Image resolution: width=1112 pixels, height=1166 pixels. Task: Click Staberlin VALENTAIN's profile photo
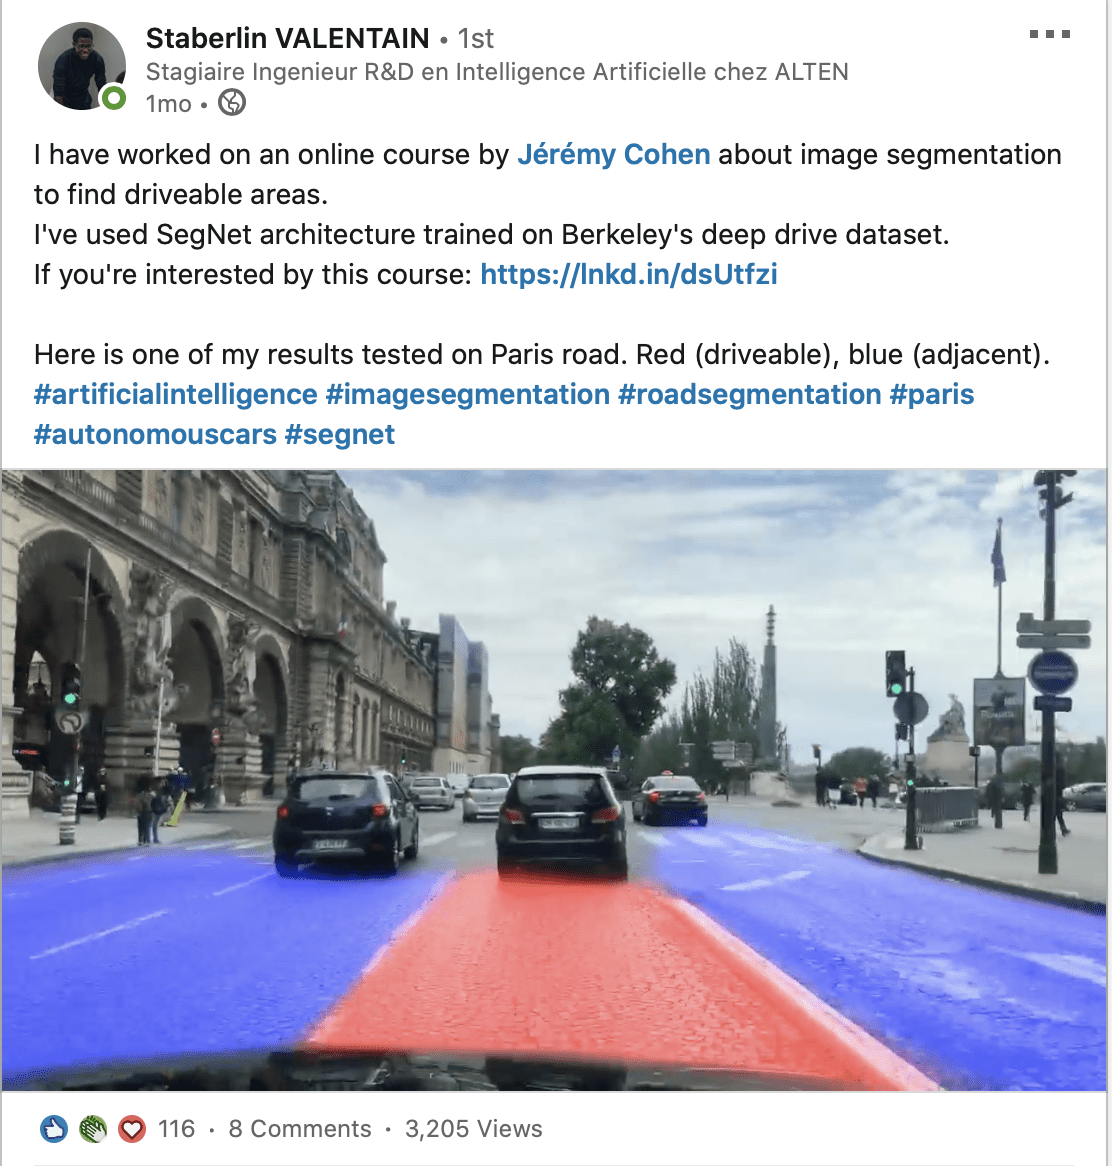(82, 66)
